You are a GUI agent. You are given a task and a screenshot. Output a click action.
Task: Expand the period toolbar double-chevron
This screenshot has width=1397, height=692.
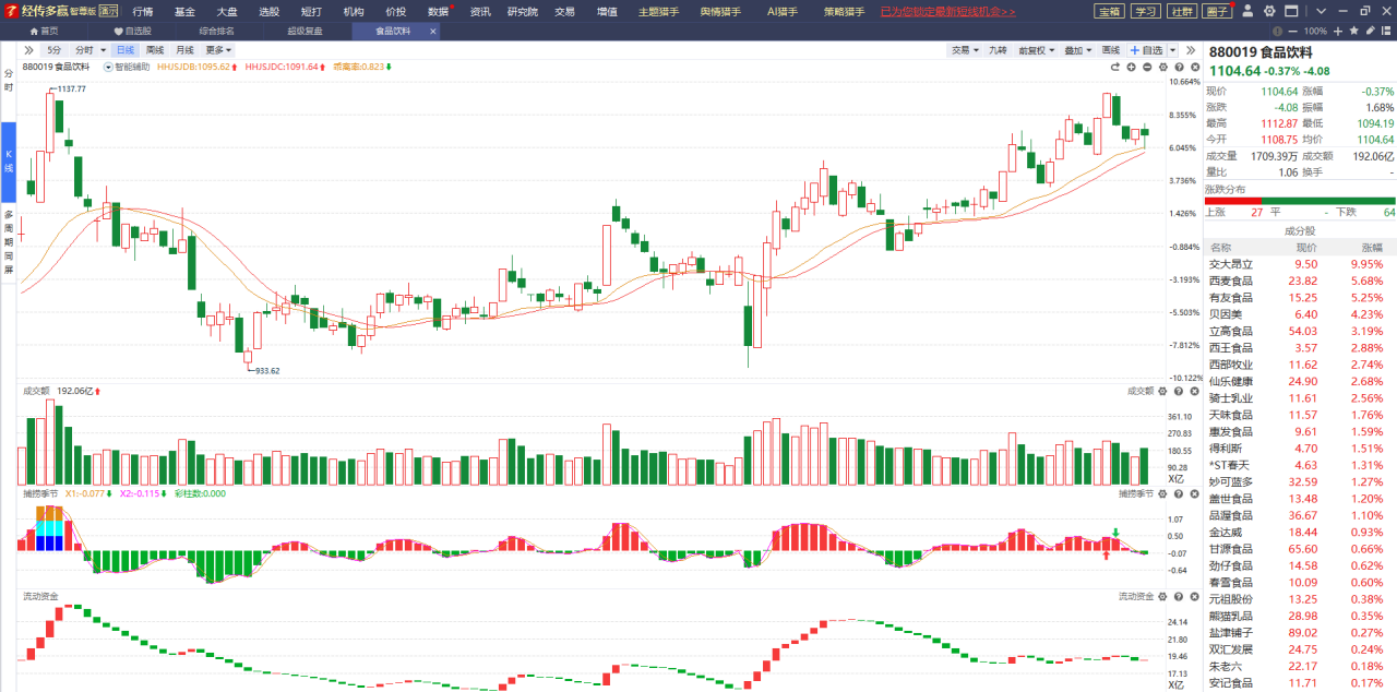point(28,50)
